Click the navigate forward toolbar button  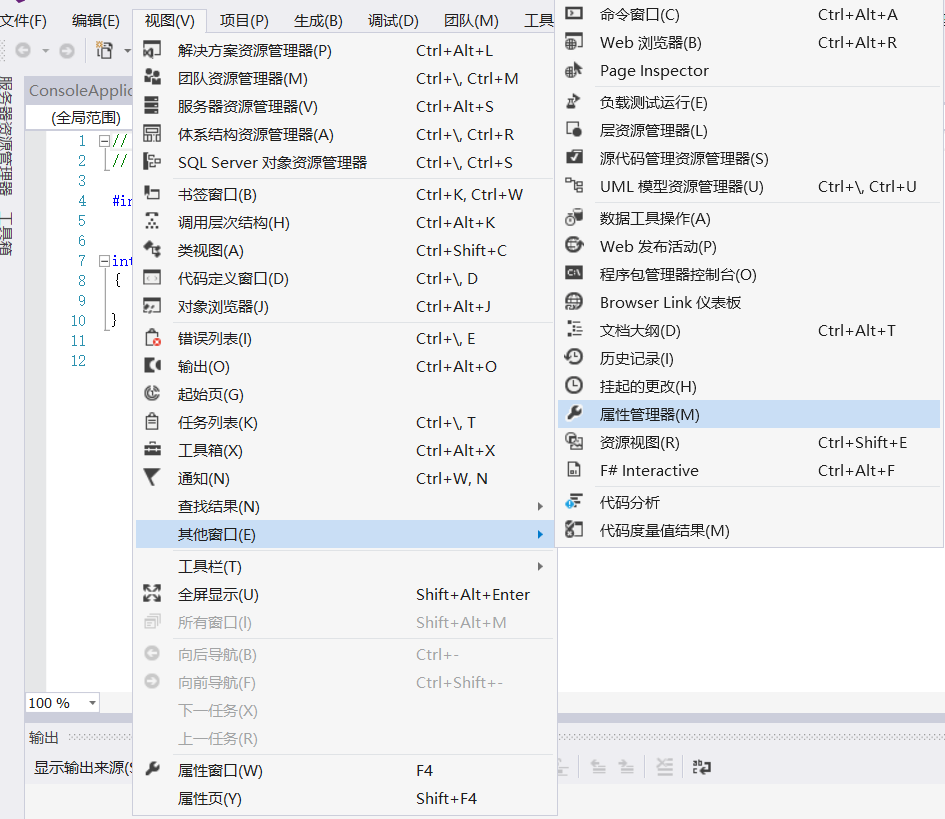(67, 51)
